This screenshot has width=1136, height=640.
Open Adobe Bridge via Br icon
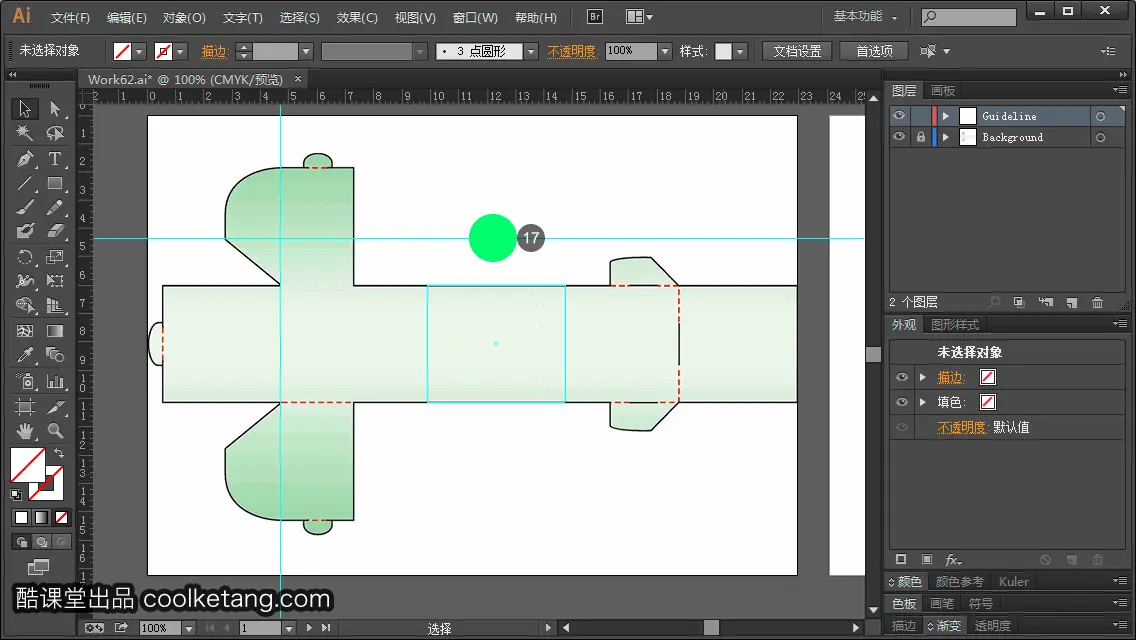[x=595, y=17]
